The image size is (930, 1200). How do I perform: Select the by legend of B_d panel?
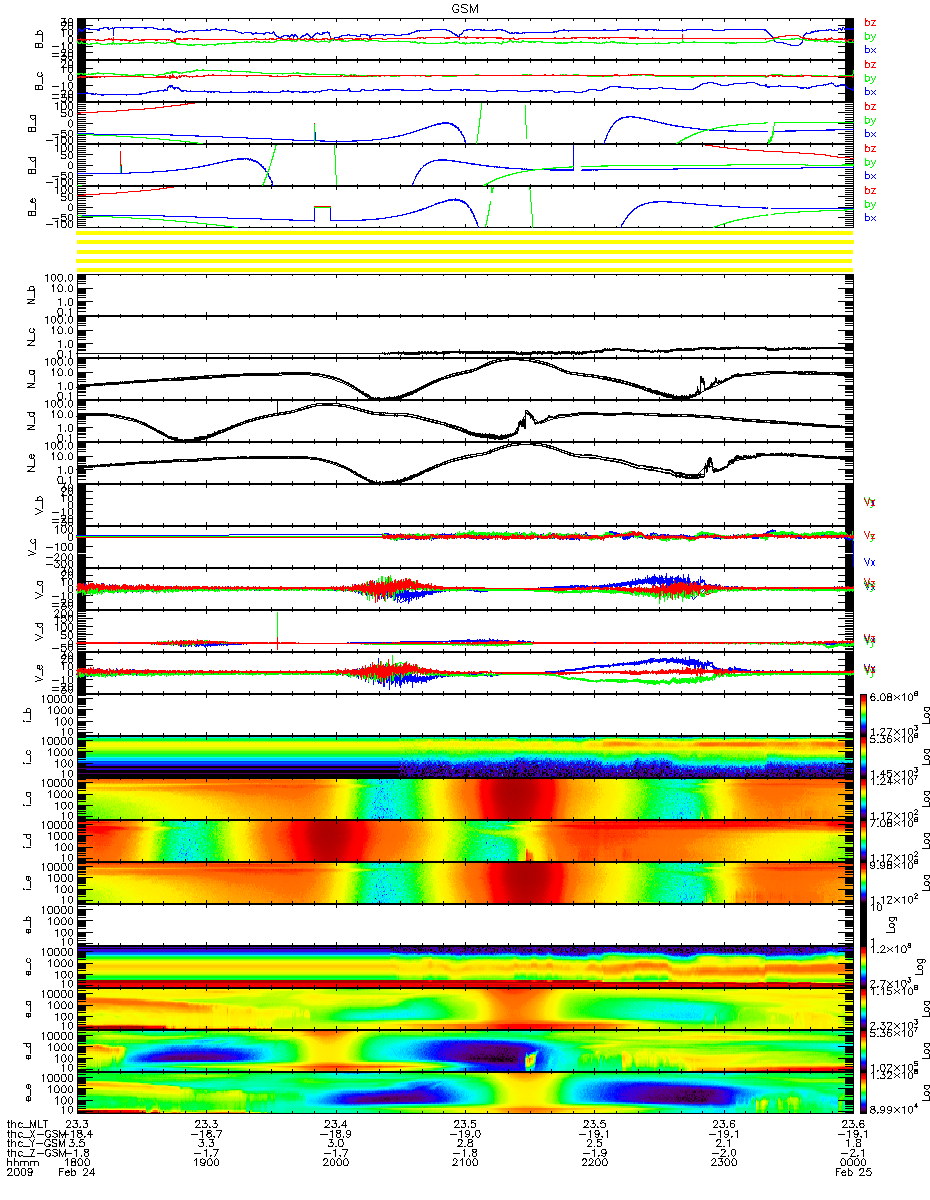coord(870,162)
